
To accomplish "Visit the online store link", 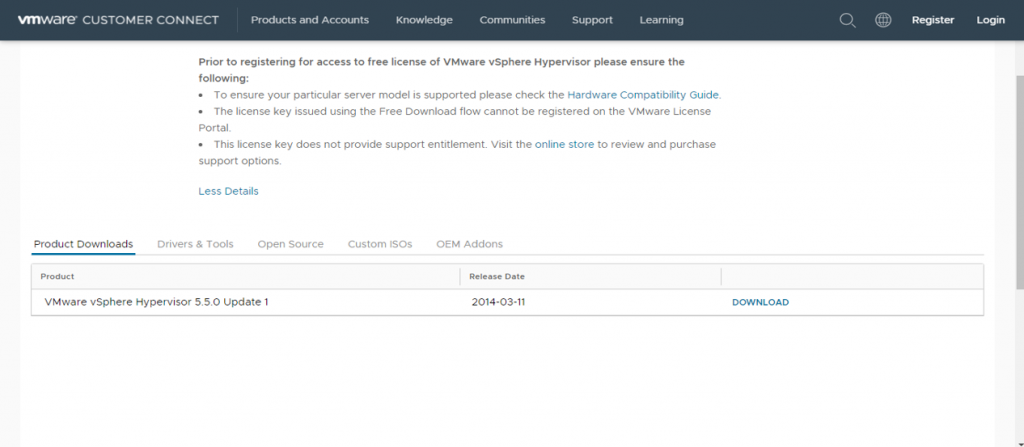I will pyautogui.click(x=564, y=145).
